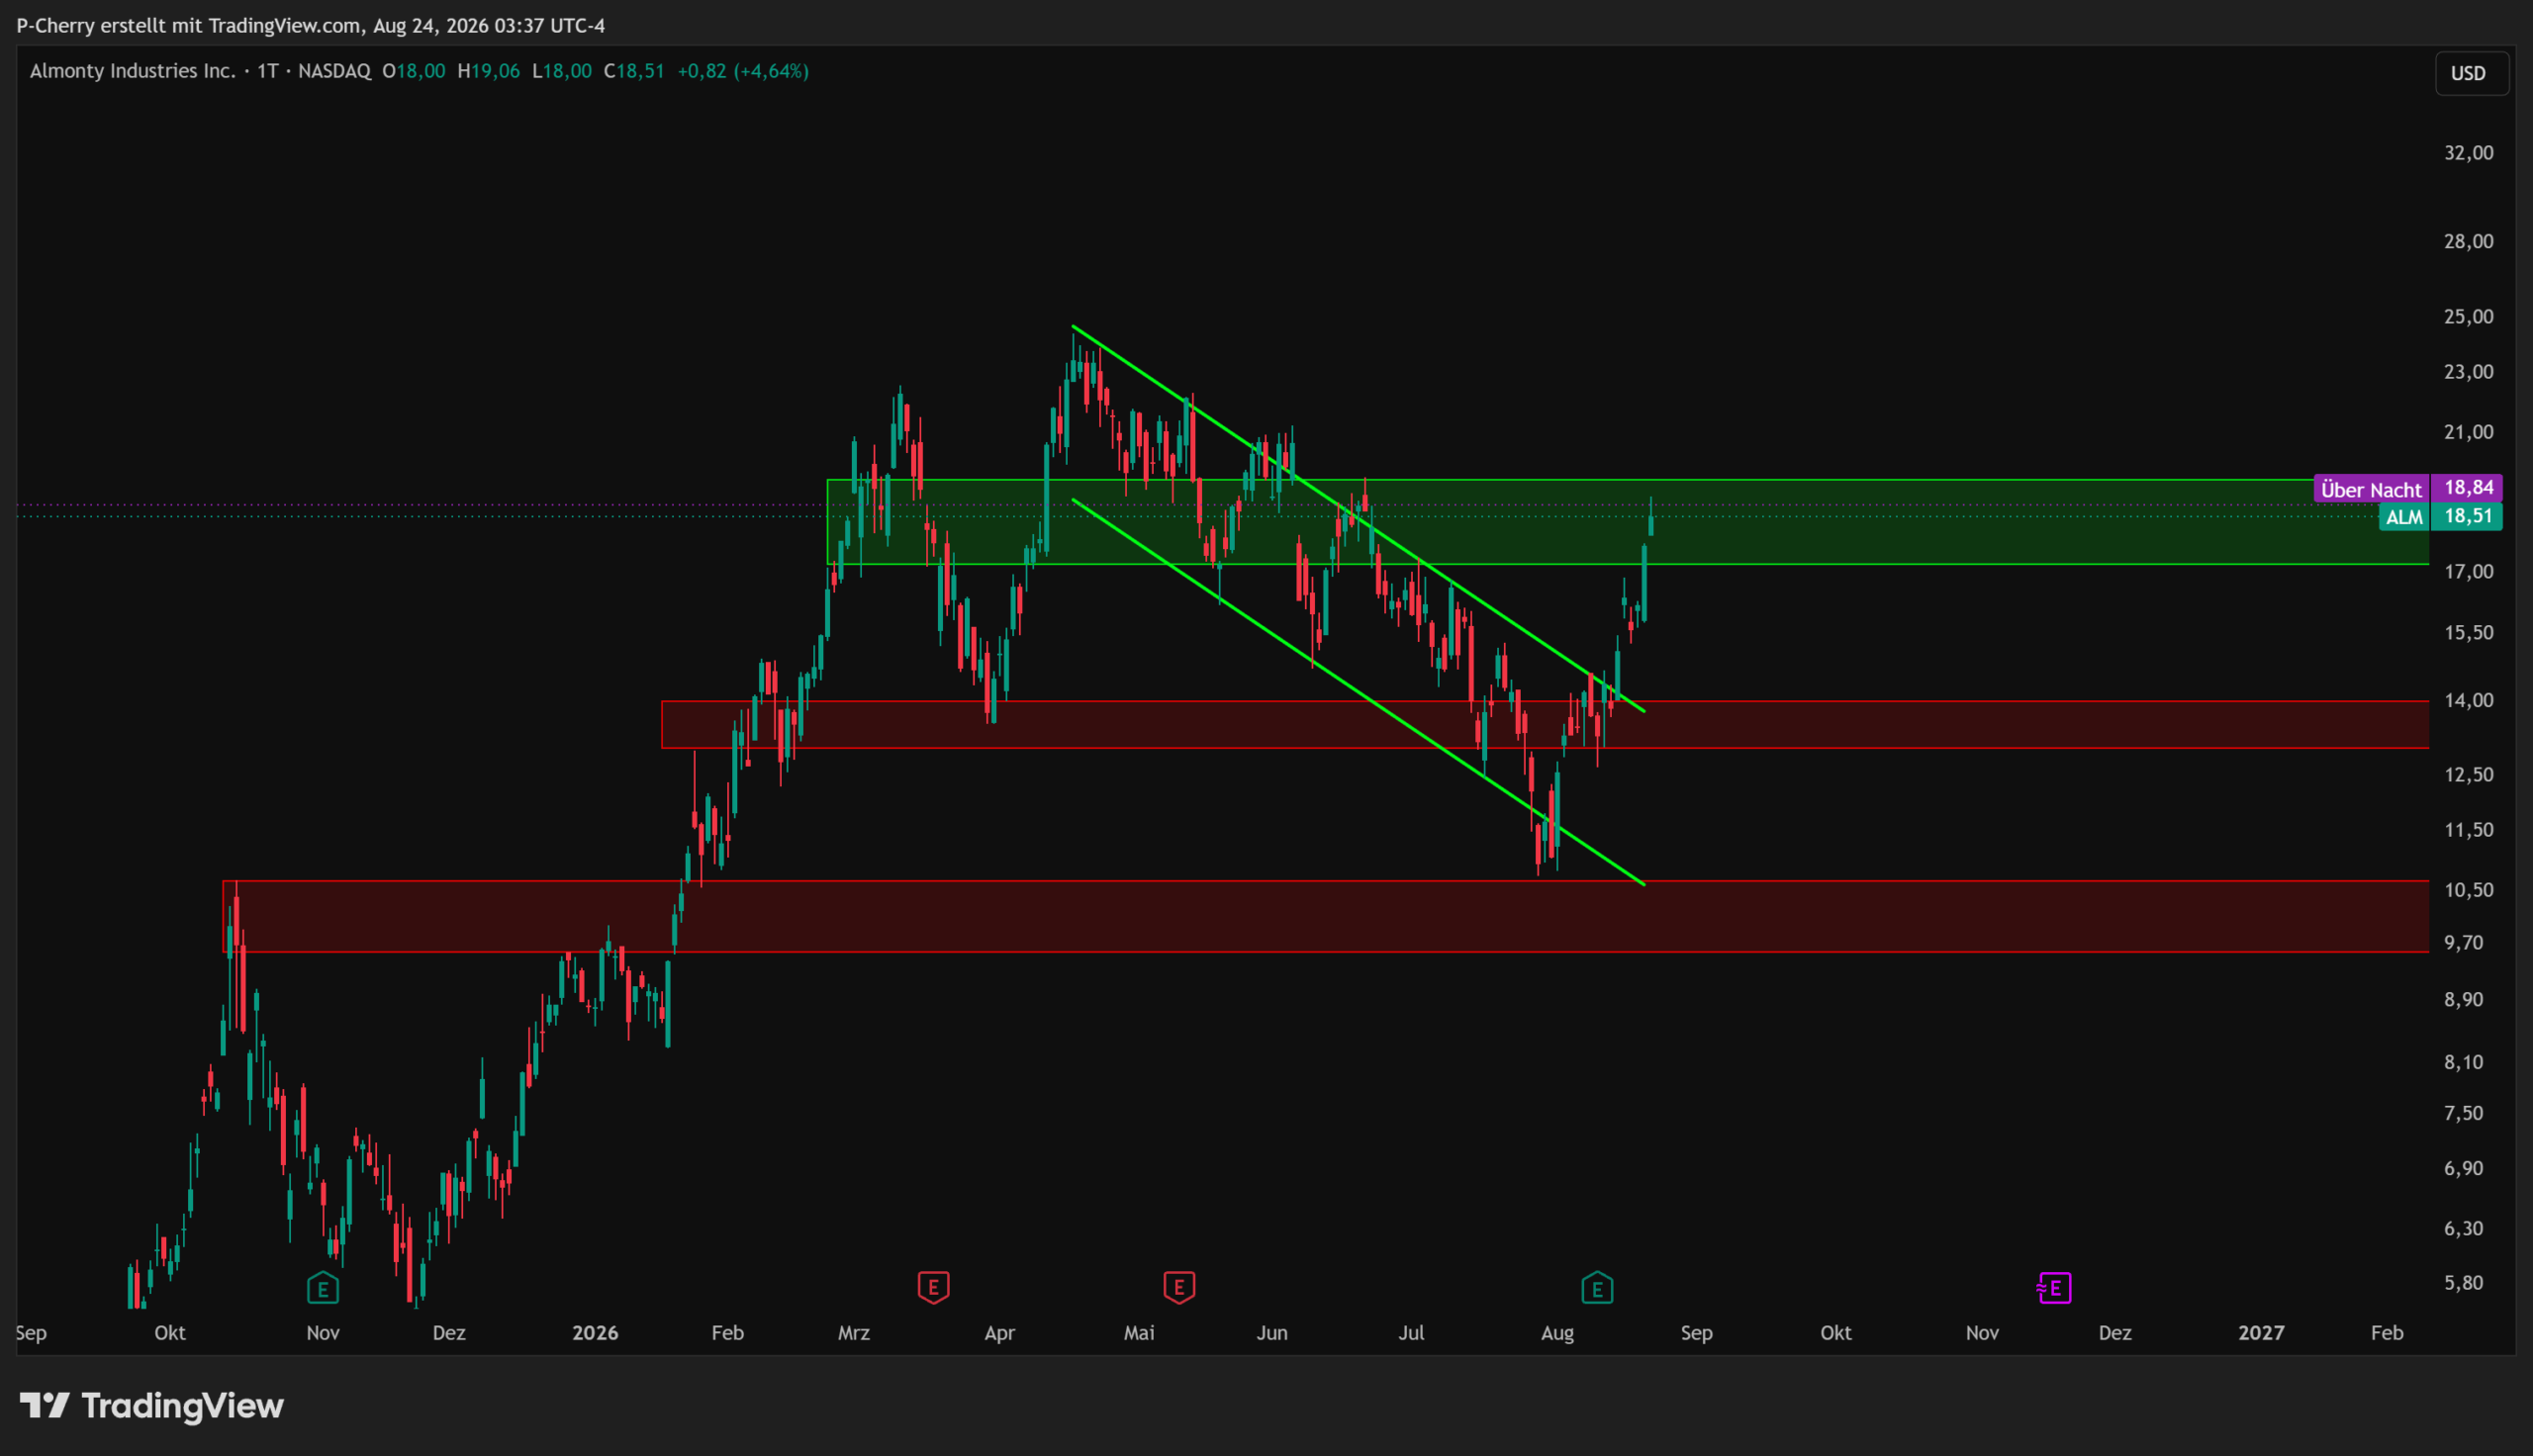Select the upper green channel trendline
The image size is (2533, 1456).
(1357, 517)
